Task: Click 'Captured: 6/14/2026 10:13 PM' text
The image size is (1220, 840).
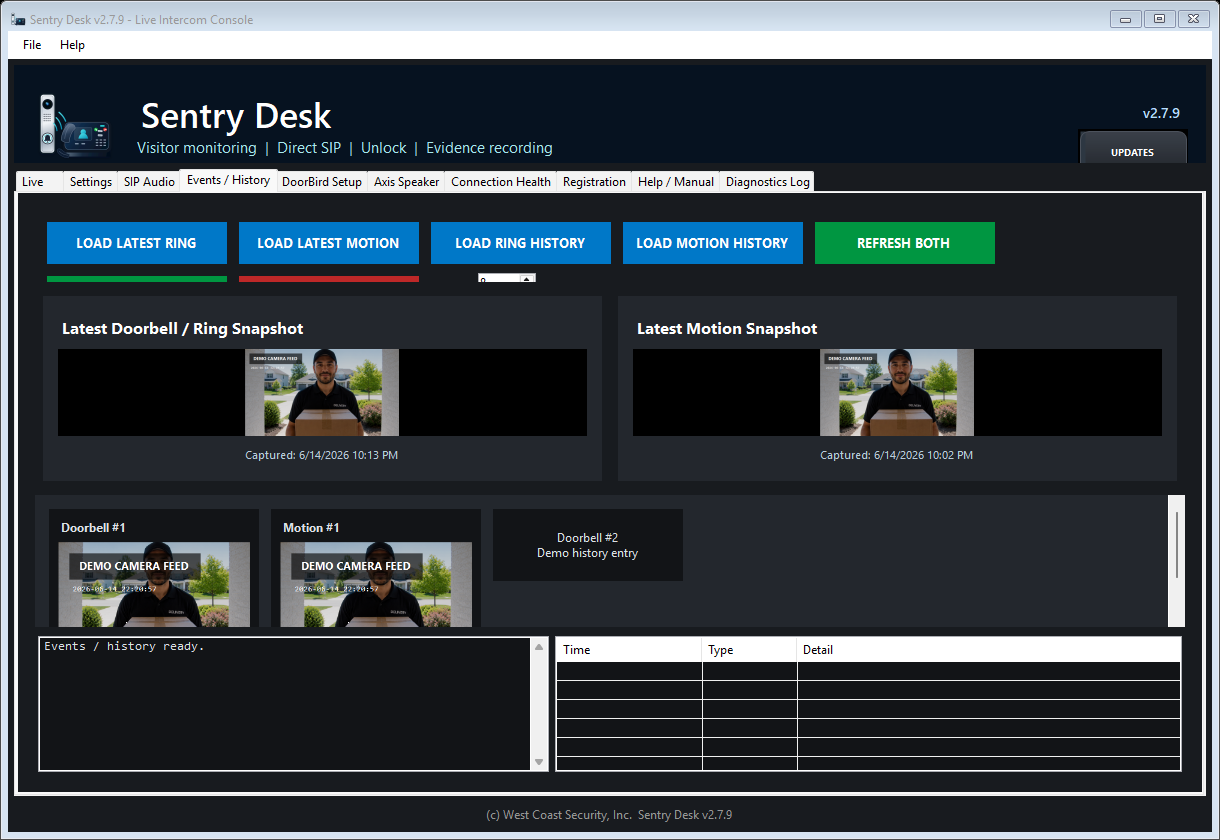Action: [x=322, y=455]
